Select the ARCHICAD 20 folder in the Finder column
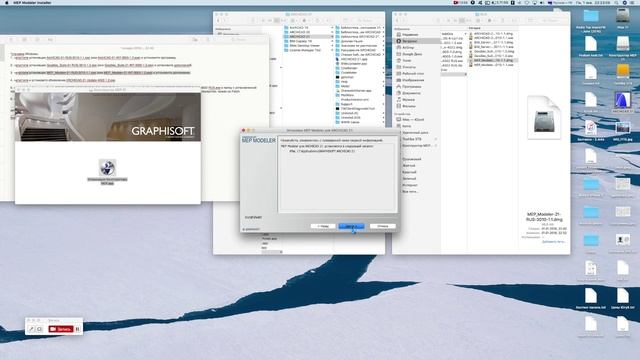The image size is (640, 360). pyautogui.click(x=308, y=32)
